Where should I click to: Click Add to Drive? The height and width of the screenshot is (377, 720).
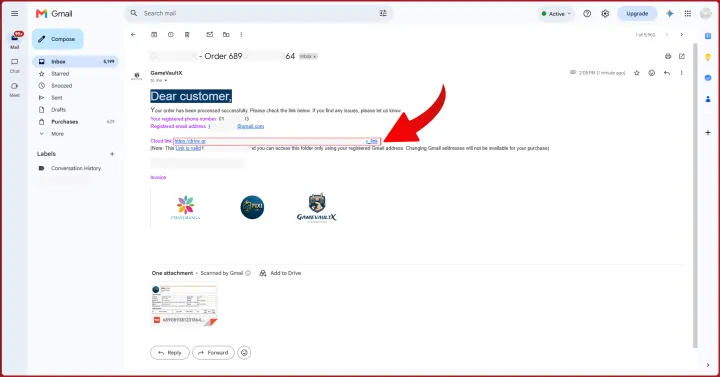(280, 273)
